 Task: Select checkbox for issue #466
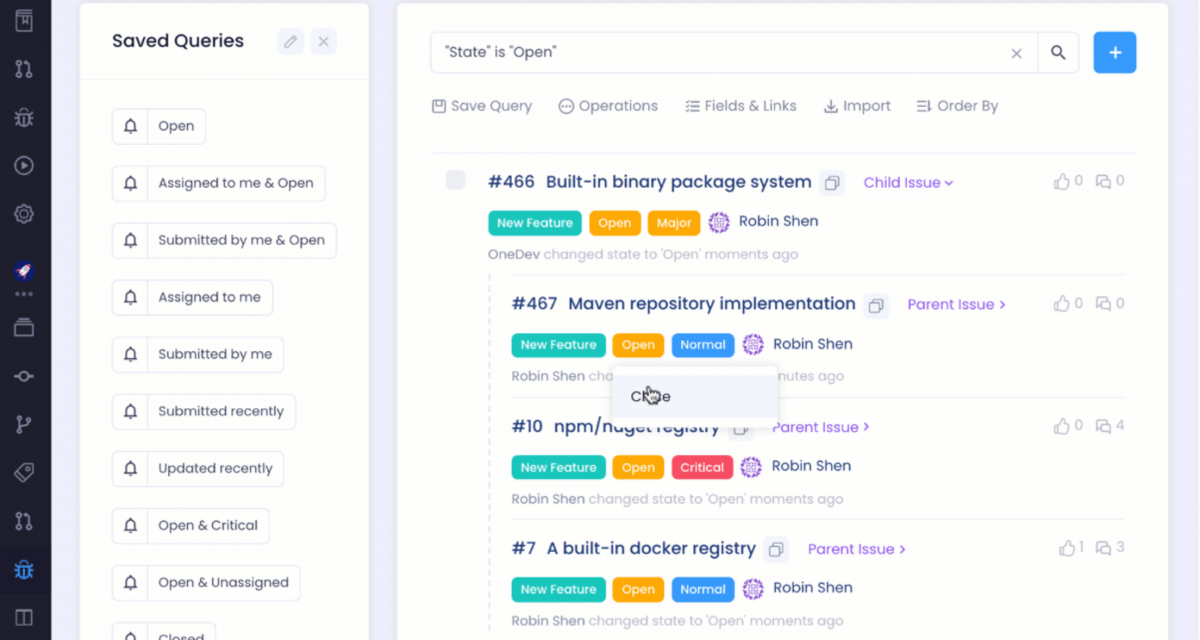(x=455, y=180)
